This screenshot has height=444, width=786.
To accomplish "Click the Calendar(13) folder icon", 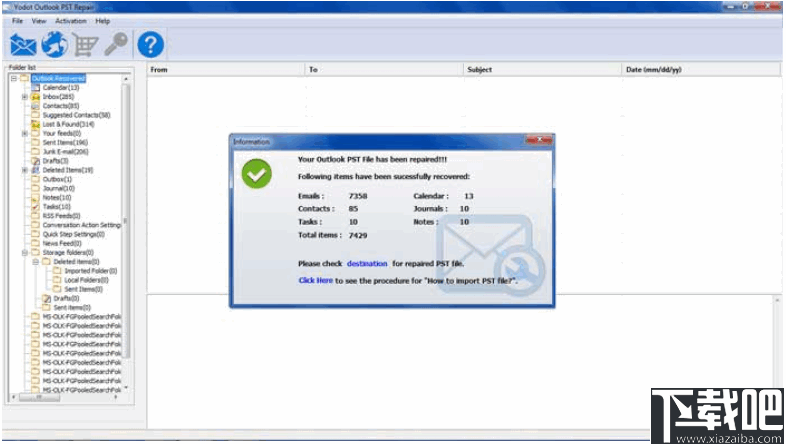I will pos(35,88).
